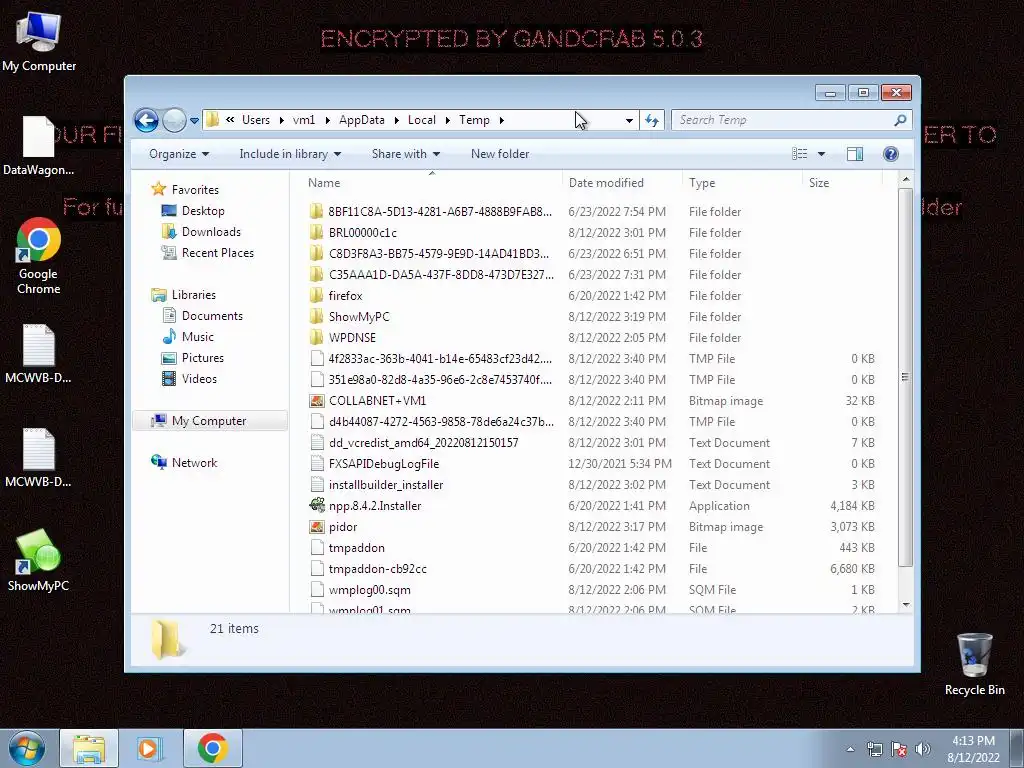Click the Refresh button beside address bar
Viewport: 1024px width, 768px height.
point(652,120)
